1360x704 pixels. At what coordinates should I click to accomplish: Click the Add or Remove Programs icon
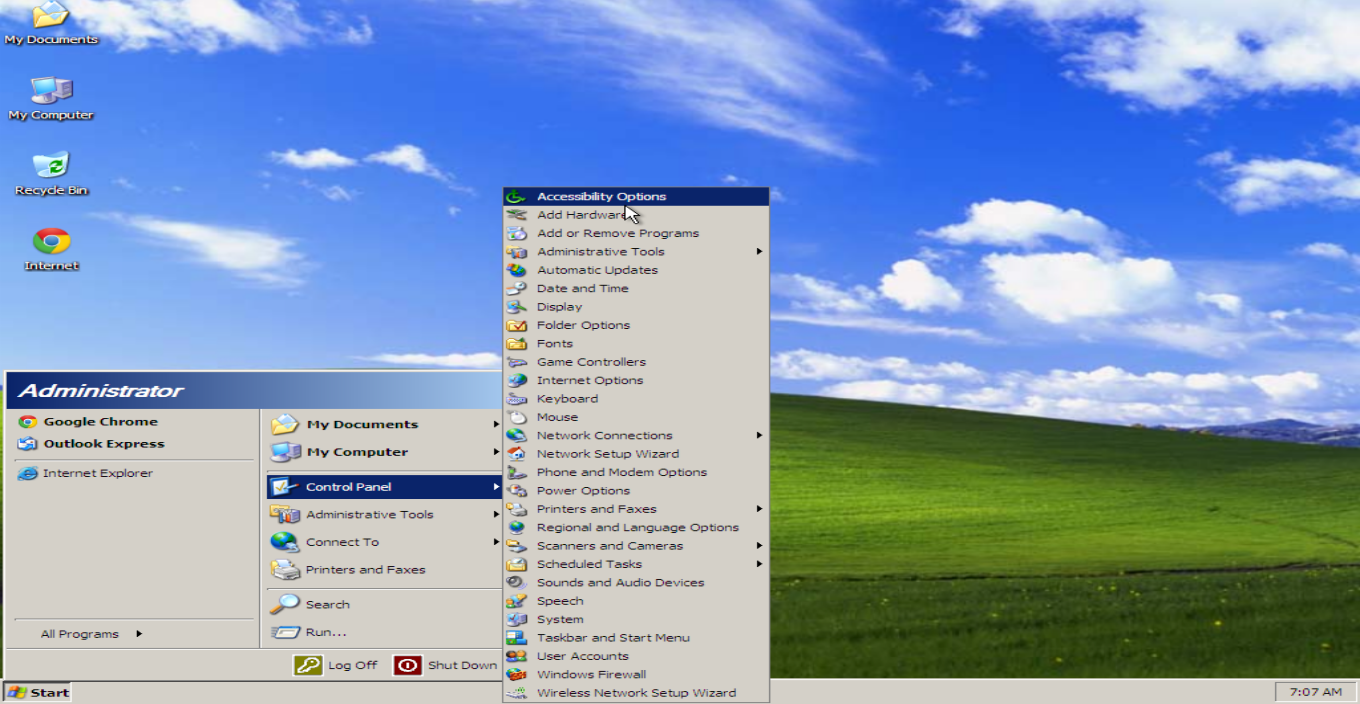tap(516, 233)
